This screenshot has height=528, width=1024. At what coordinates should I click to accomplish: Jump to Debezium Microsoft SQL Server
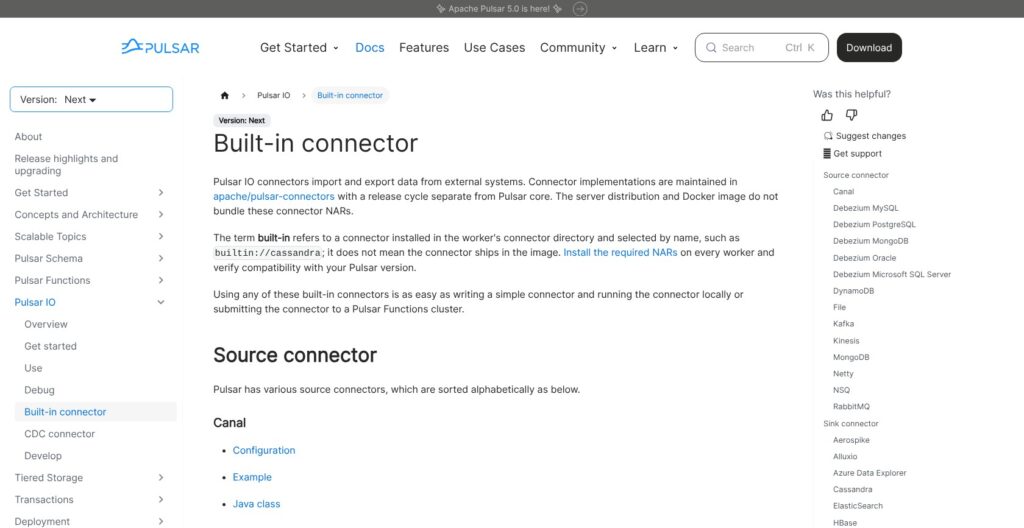pos(891,274)
